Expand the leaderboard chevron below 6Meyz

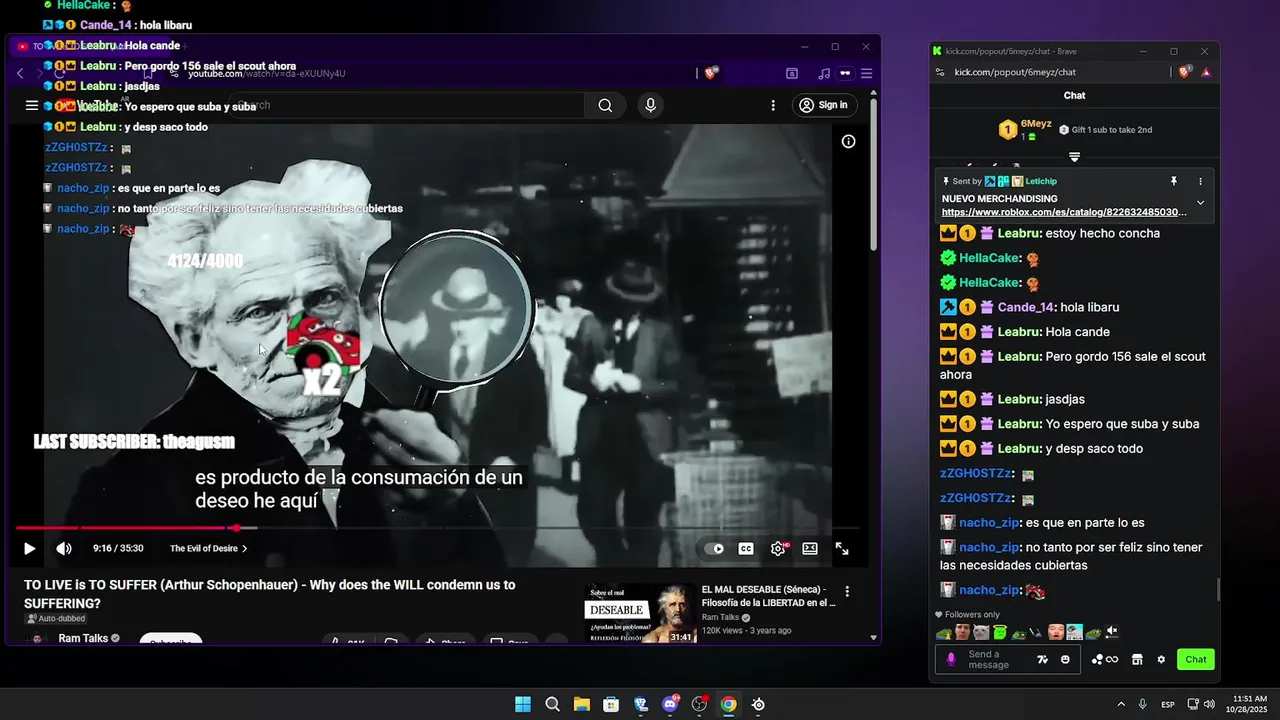click(x=1074, y=157)
